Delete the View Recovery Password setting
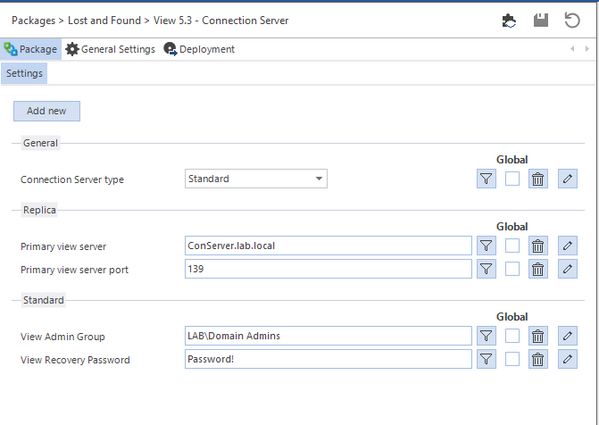The width and height of the screenshot is (599, 425). tap(538, 359)
